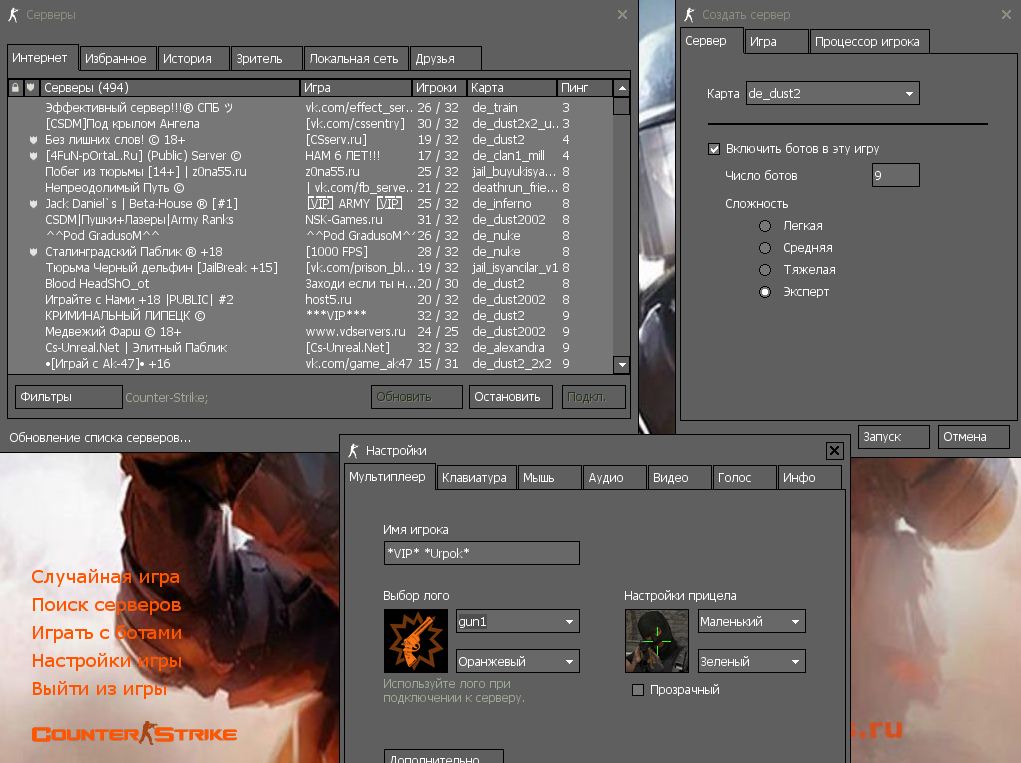
Task: Expand the logo color dropdown 'Оранжевый'
Action: tap(518, 661)
